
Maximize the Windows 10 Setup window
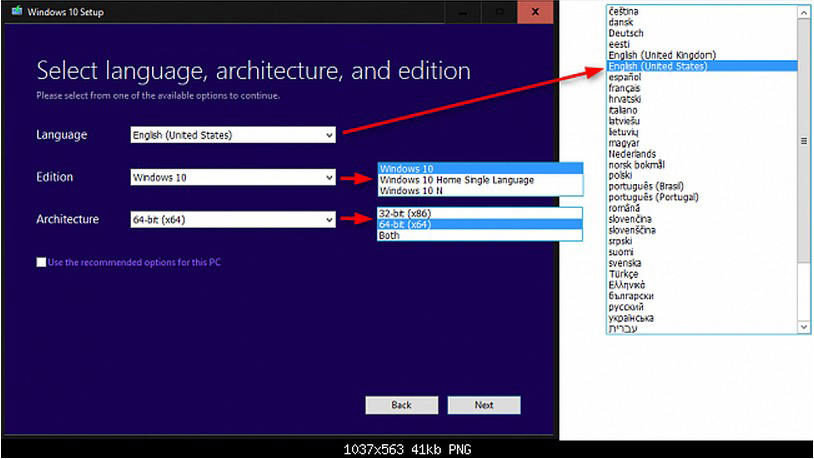coord(499,11)
